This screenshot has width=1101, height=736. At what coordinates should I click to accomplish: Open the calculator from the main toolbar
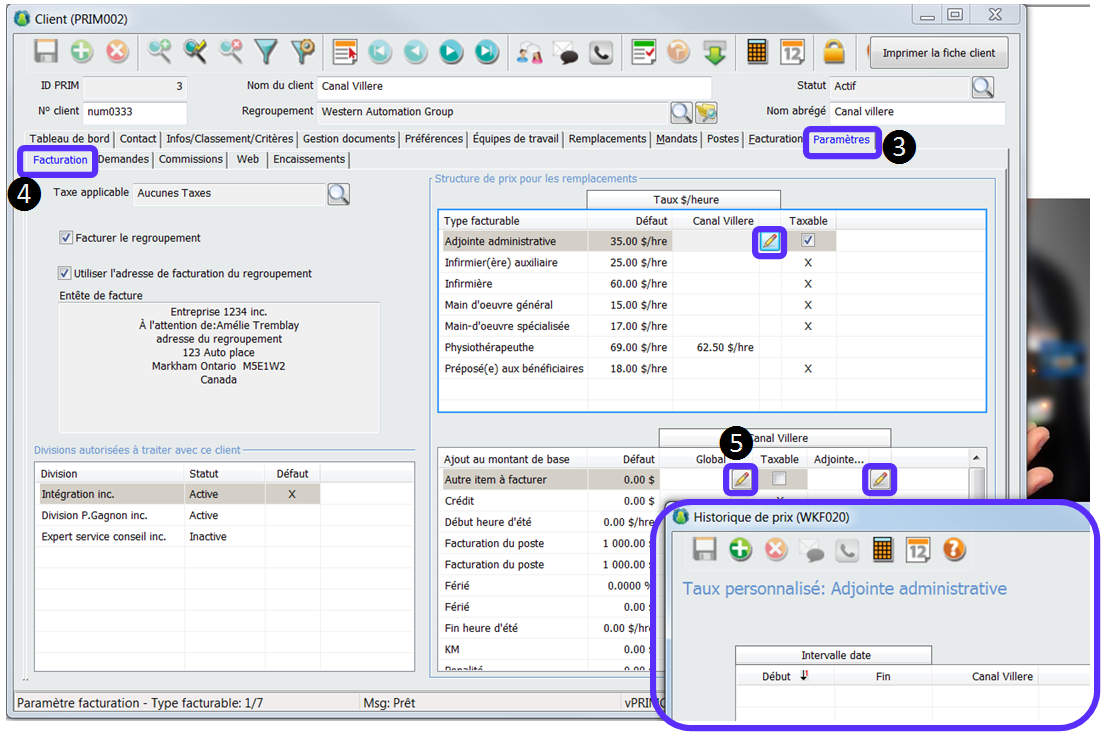point(757,52)
